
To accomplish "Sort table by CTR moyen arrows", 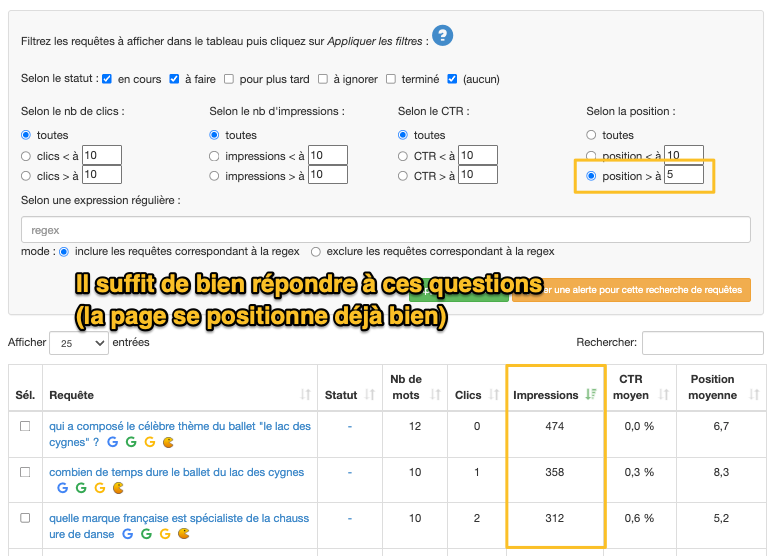I will coord(664,394).
